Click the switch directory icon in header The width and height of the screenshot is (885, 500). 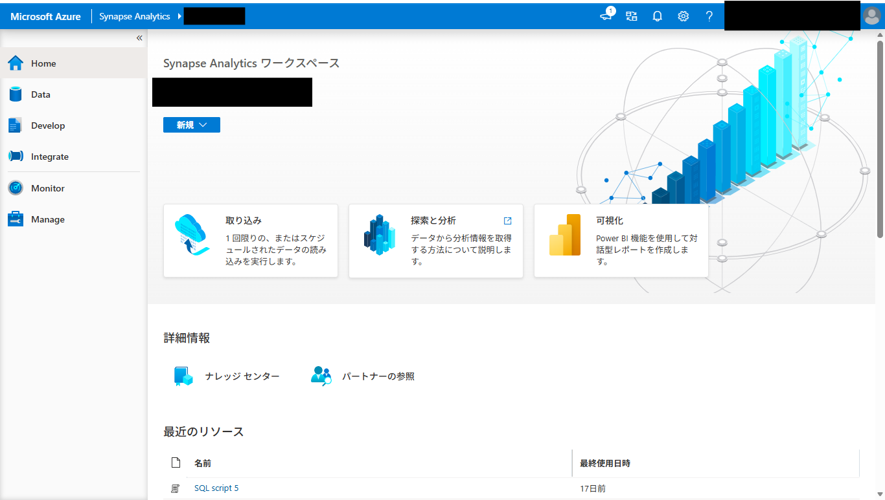click(x=631, y=16)
